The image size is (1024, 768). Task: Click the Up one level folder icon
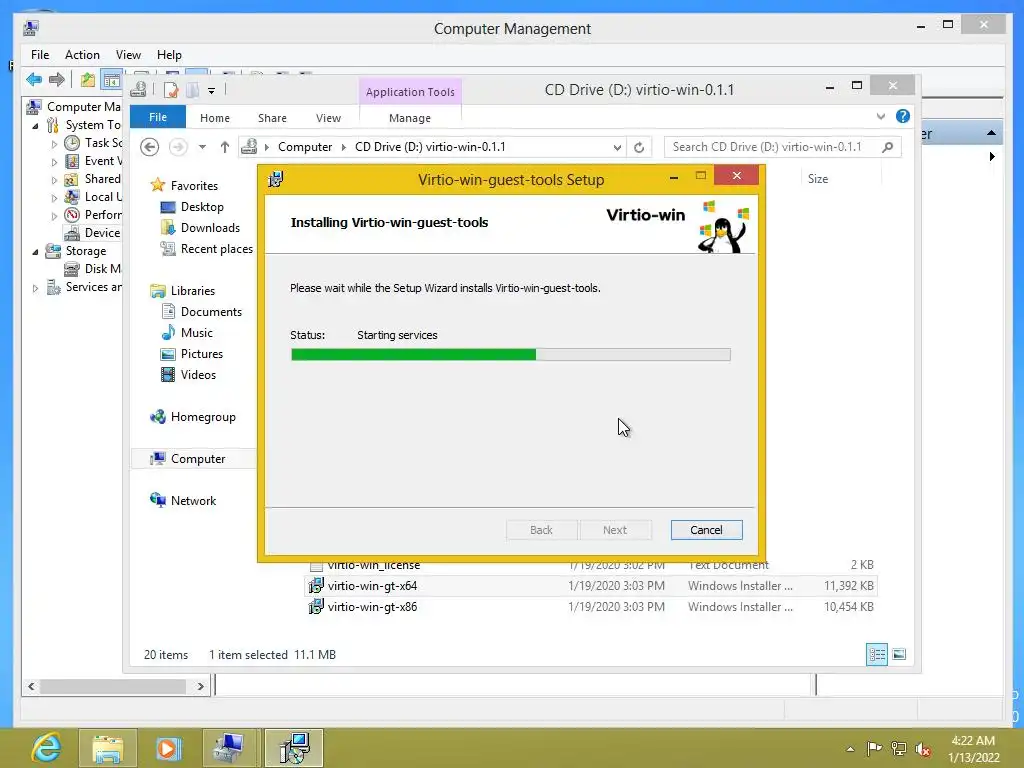(x=88, y=80)
